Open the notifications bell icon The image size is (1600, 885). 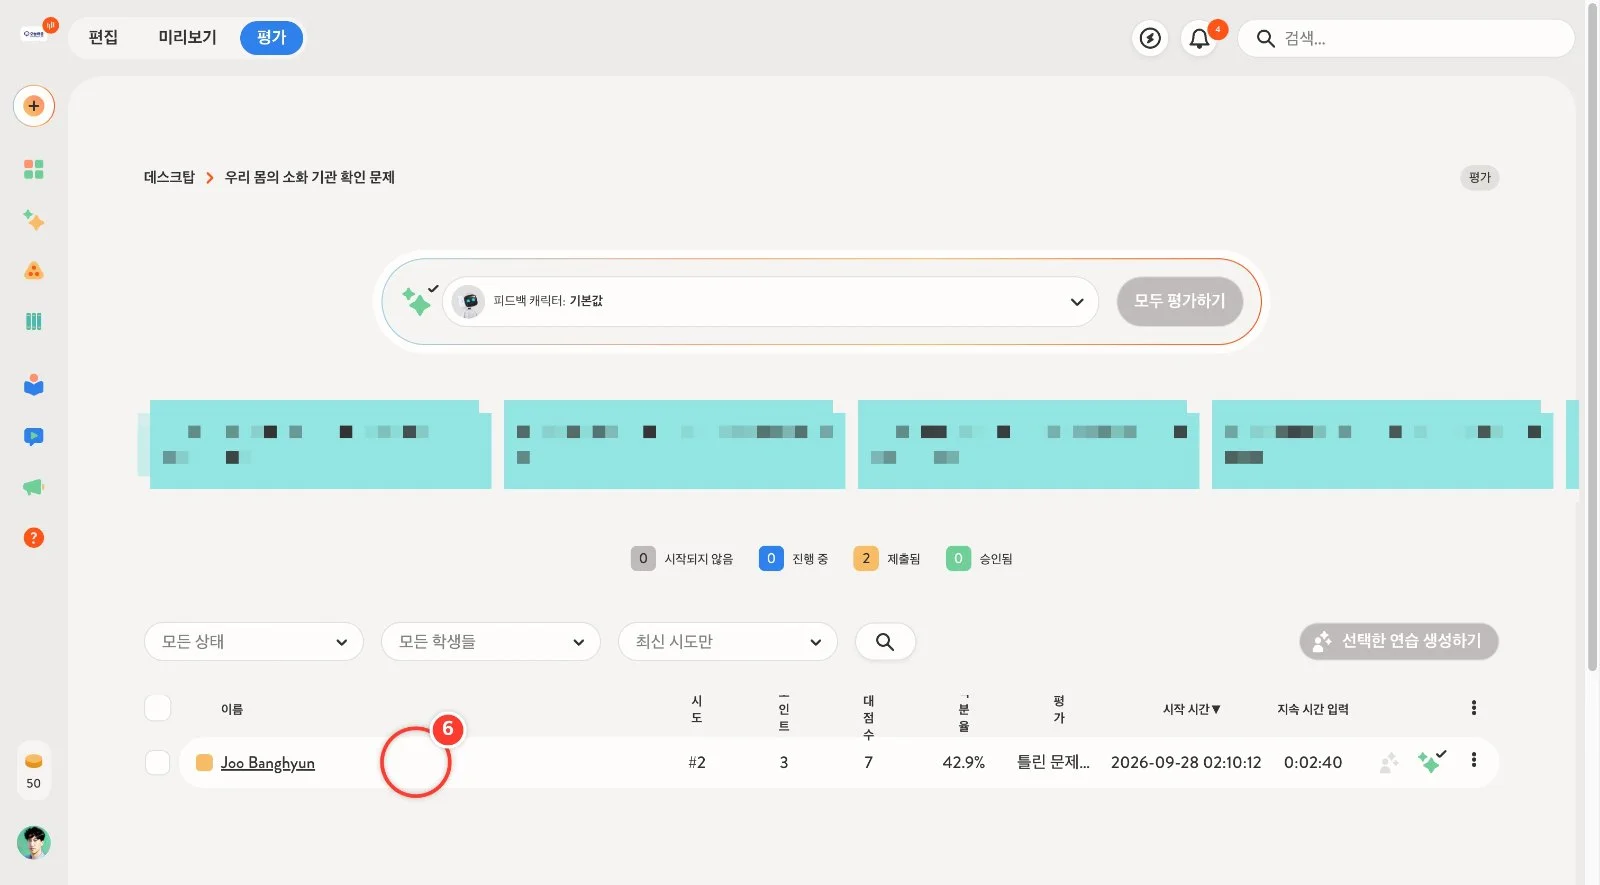pyautogui.click(x=1199, y=39)
